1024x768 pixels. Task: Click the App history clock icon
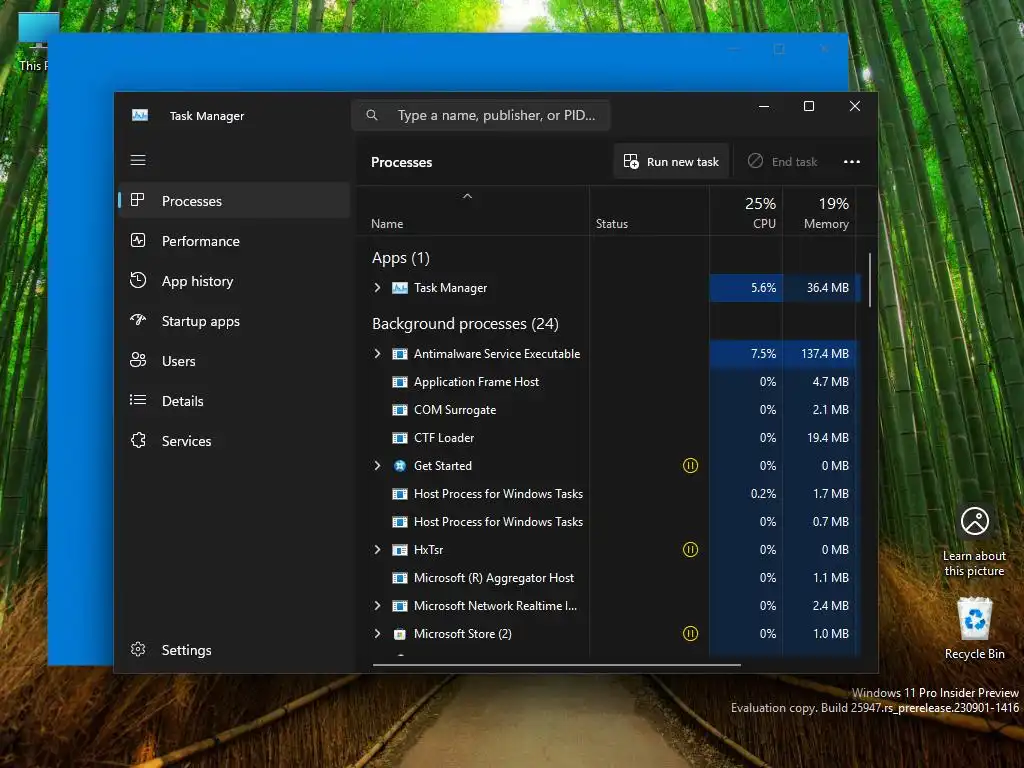(138, 280)
